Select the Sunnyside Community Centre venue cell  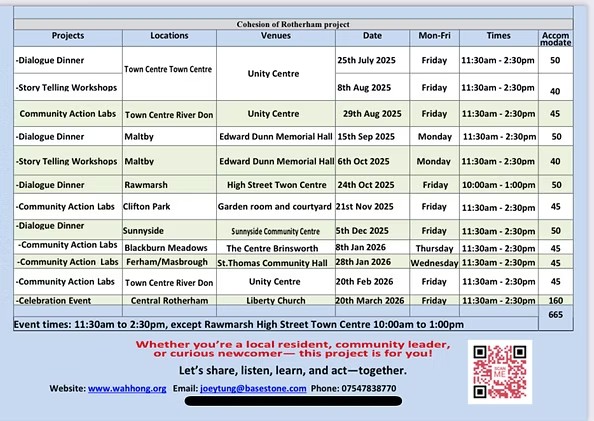click(x=276, y=231)
